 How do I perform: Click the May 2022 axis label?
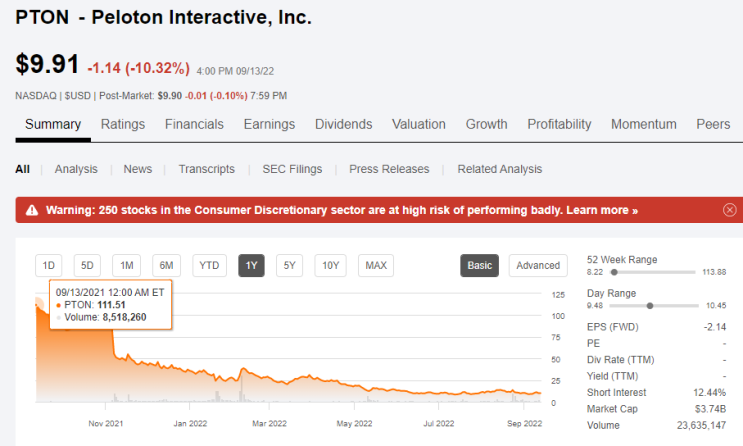click(354, 423)
